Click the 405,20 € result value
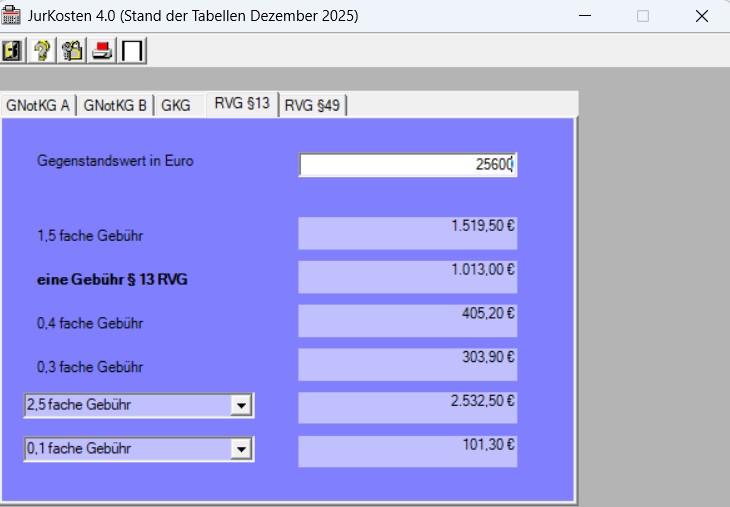This screenshot has height=507, width=730. coord(488,313)
